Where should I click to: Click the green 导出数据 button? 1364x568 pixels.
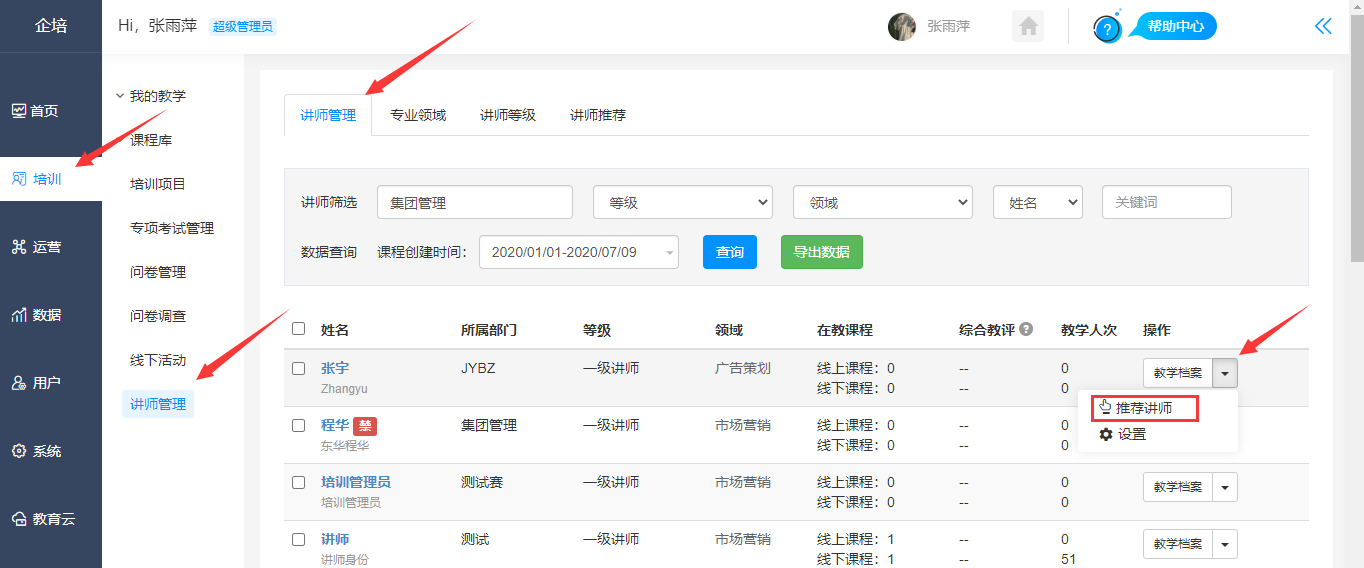(822, 252)
